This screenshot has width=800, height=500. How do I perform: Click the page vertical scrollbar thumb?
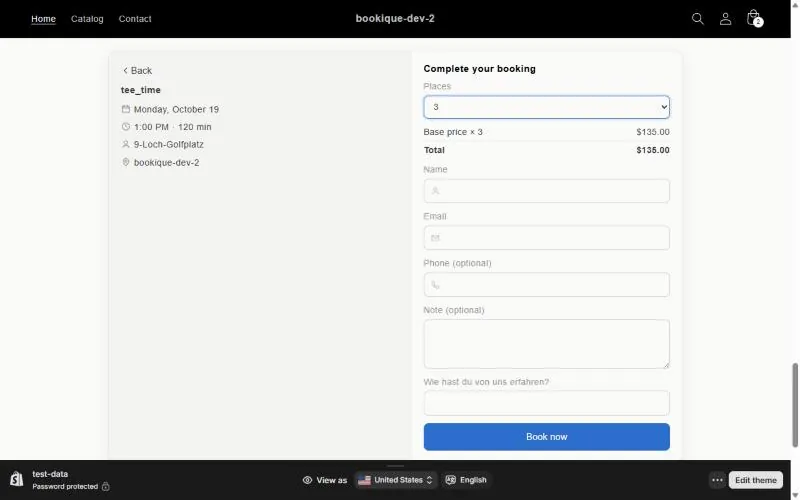[795, 406]
